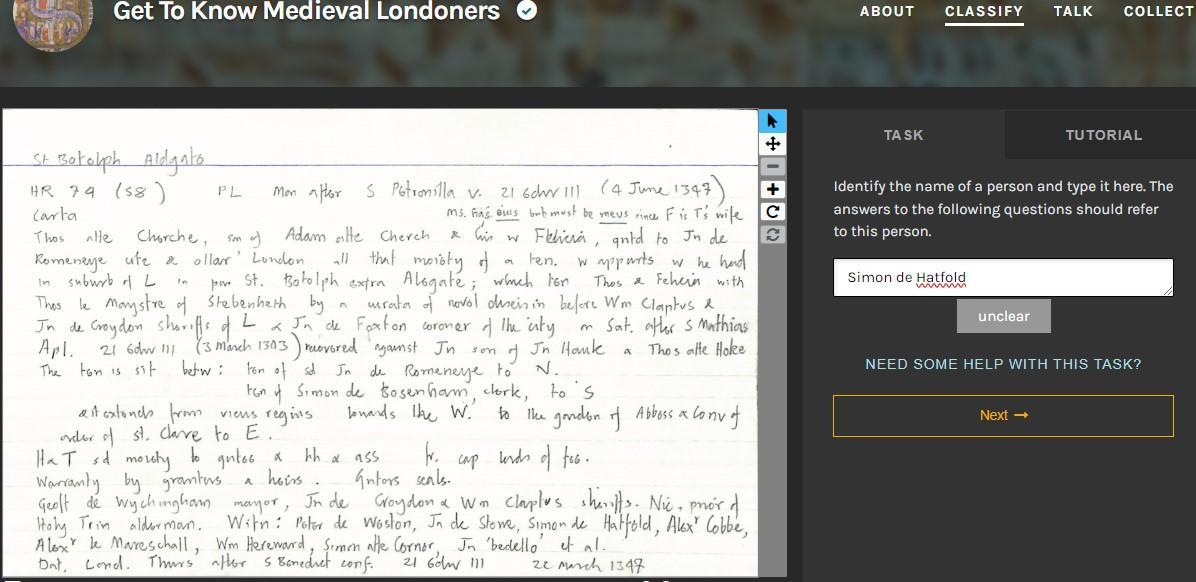Click the Get To Know Medieval Londoners title
This screenshot has height=582, width=1196.
pos(307,11)
